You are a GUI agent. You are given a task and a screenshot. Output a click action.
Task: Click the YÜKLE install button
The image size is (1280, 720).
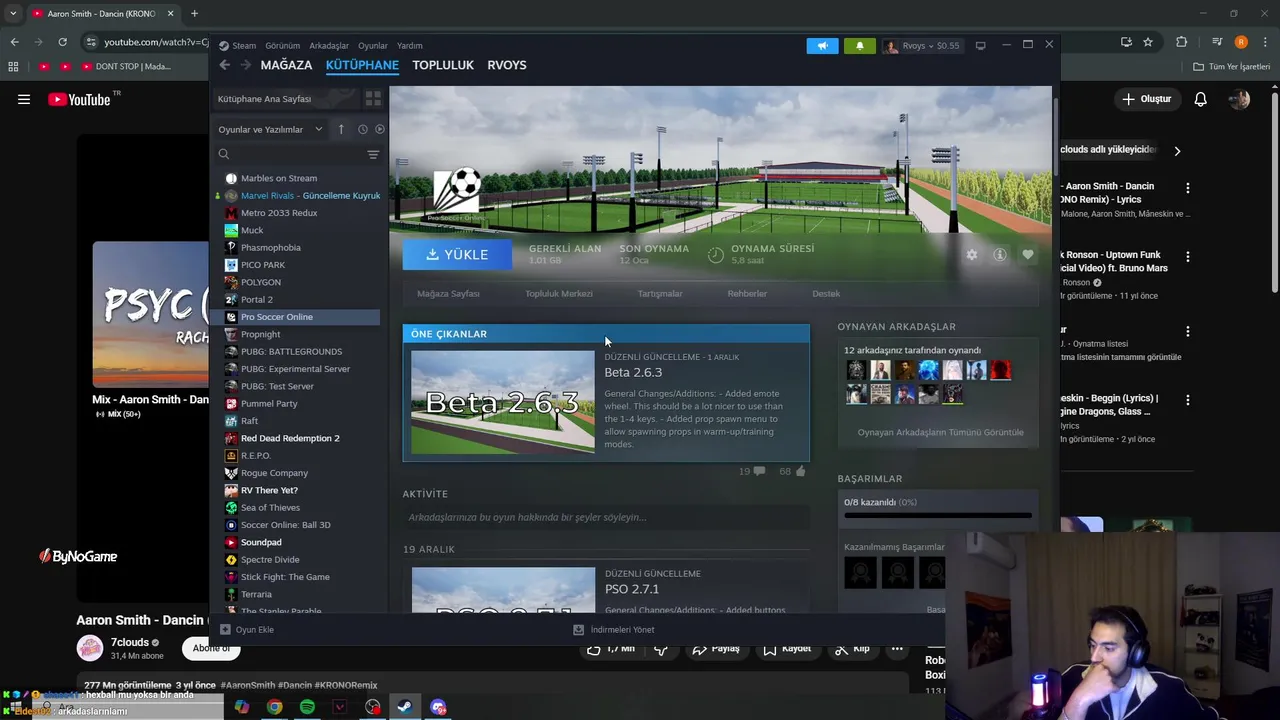pyautogui.click(x=457, y=255)
